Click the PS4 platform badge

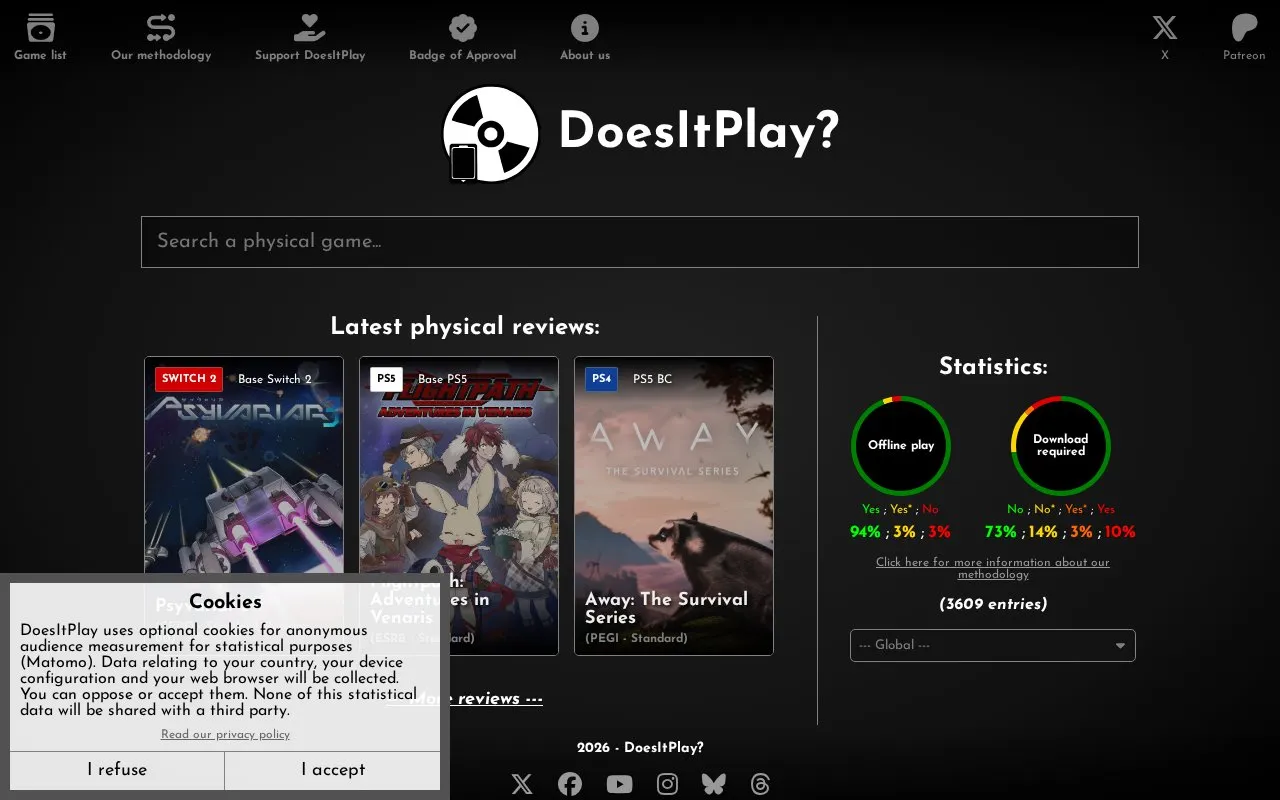pos(601,379)
